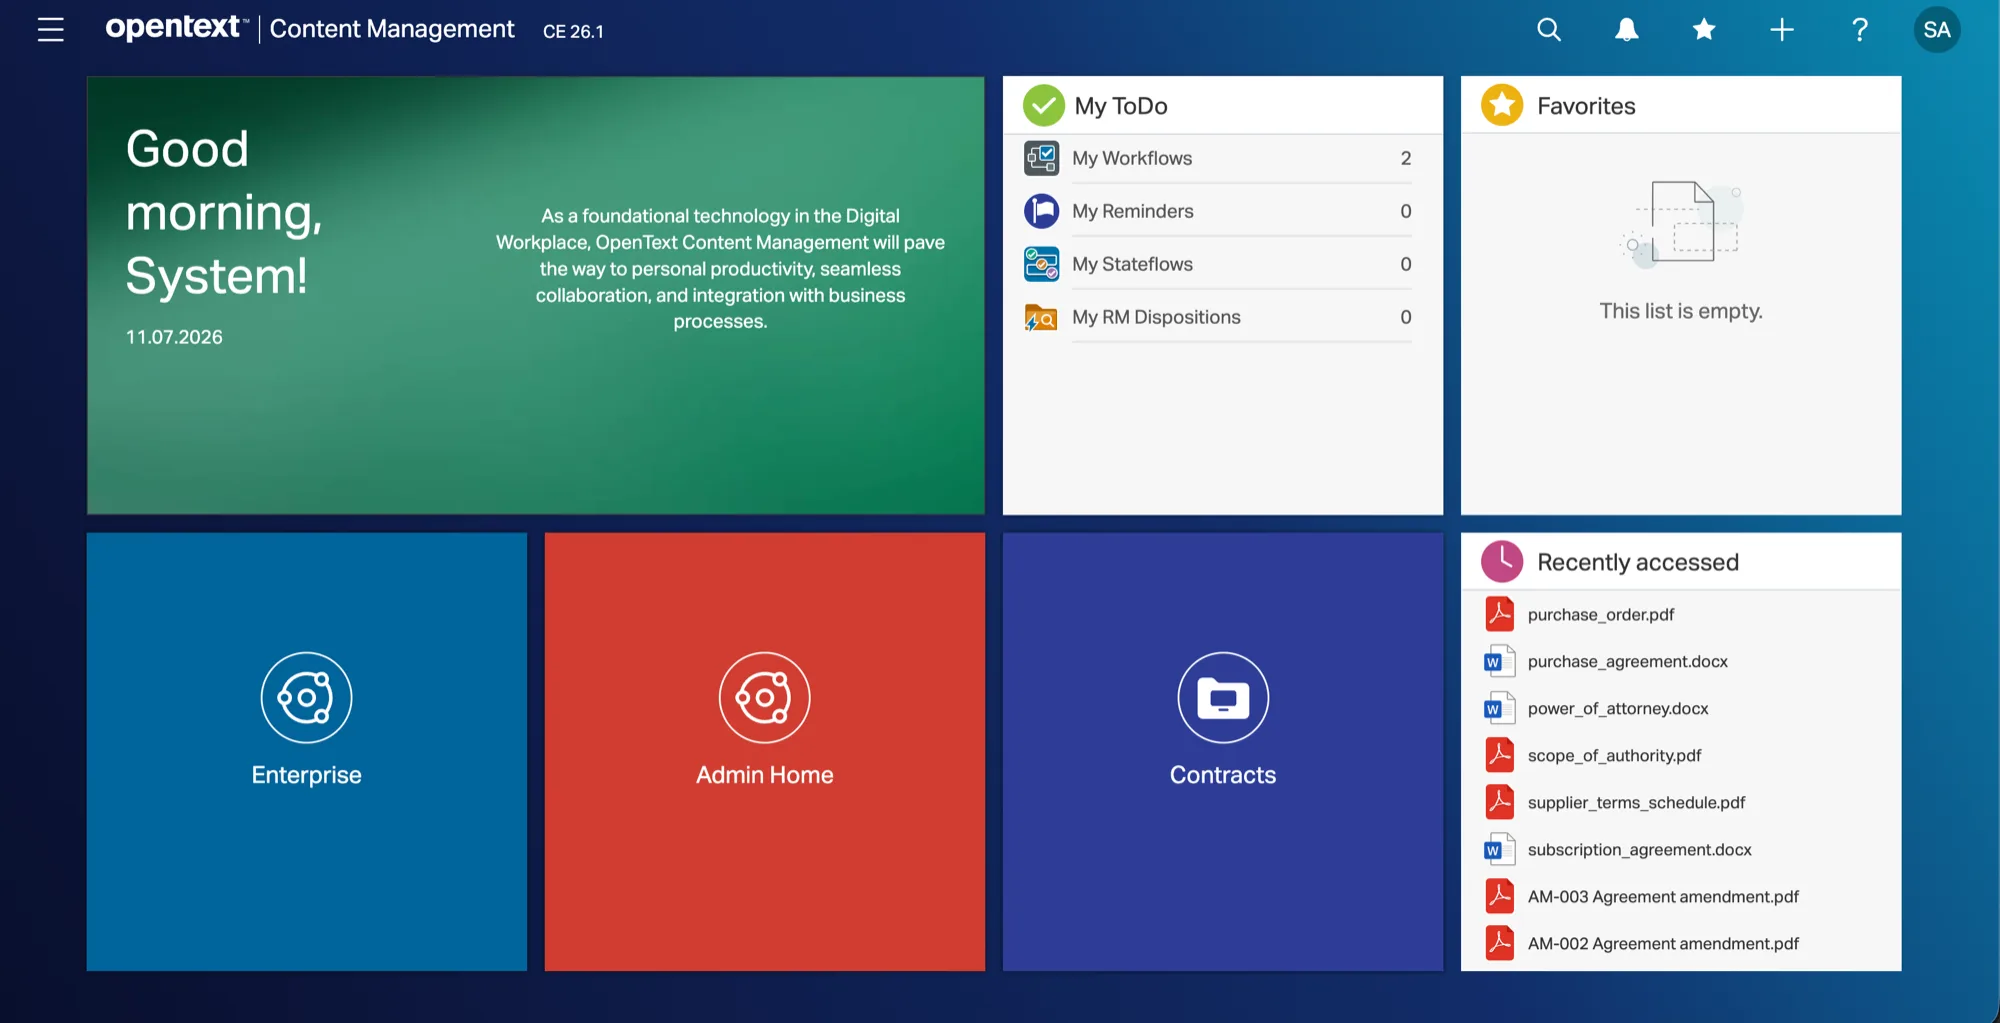Image resolution: width=2000 pixels, height=1023 pixels.
Task: Click the My Stateflows count of 0
Action: 1406,264
